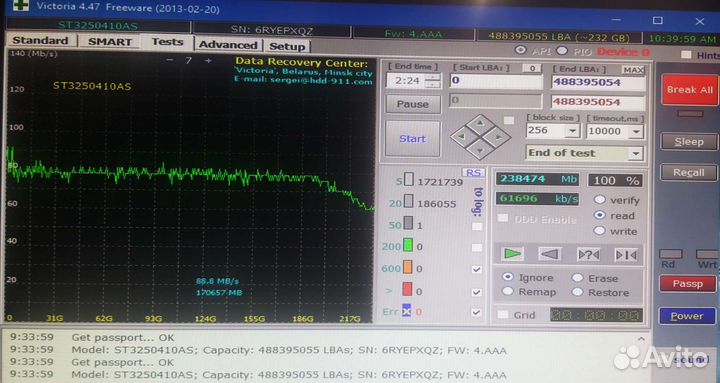Click the Start scan button

[x=412, y=139]
